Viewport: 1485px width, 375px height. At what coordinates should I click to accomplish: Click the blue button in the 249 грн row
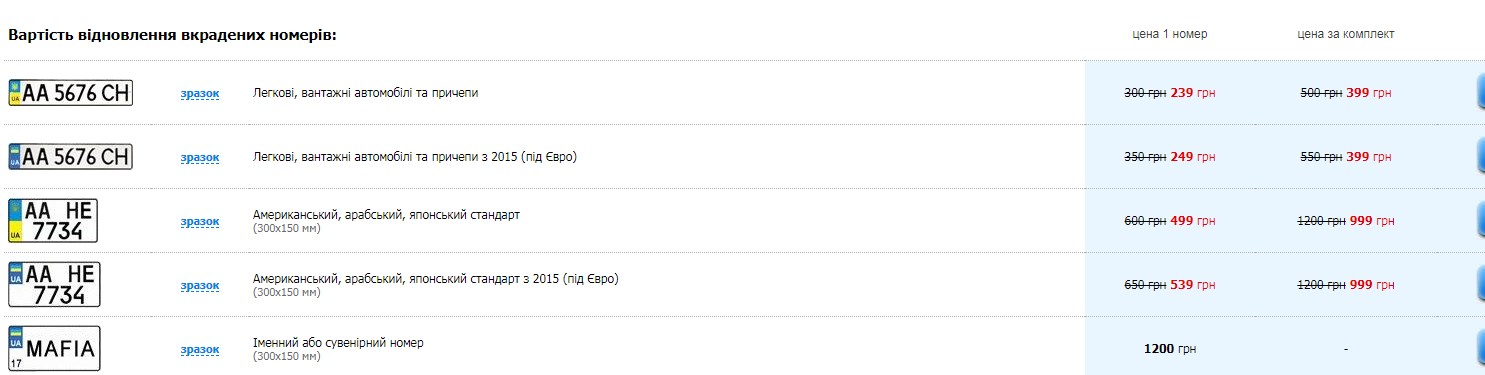[x=1480, y=157]
